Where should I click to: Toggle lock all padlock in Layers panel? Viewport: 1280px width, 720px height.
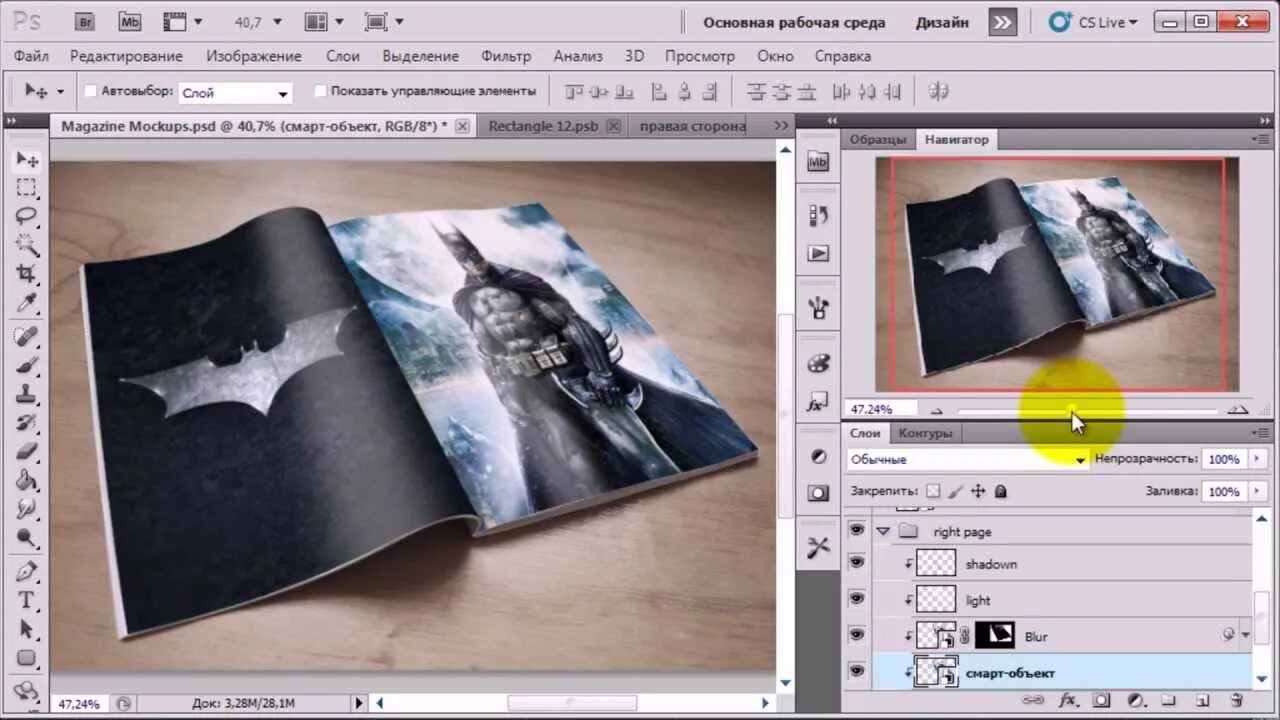[x=1001, y=491]
